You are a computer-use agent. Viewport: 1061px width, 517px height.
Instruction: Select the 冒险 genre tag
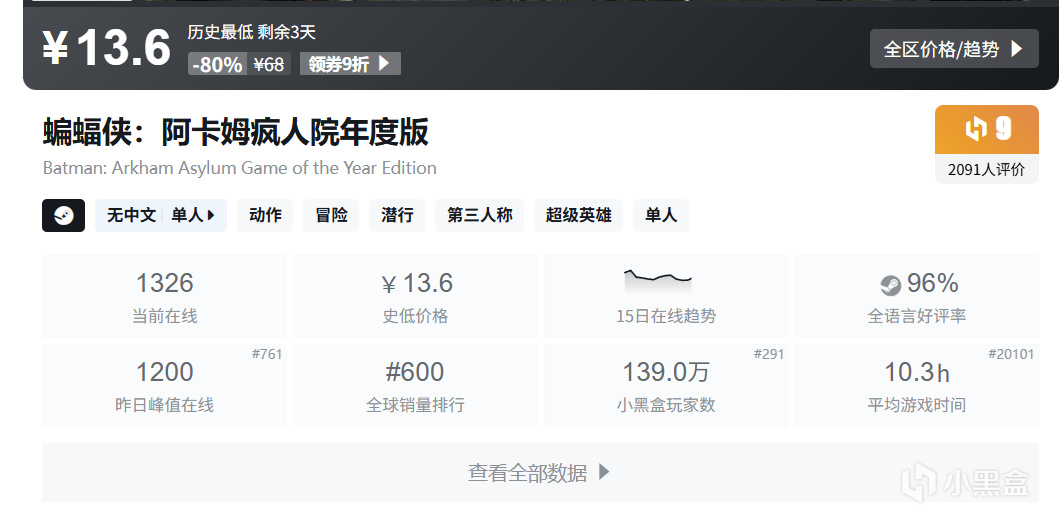331,215
